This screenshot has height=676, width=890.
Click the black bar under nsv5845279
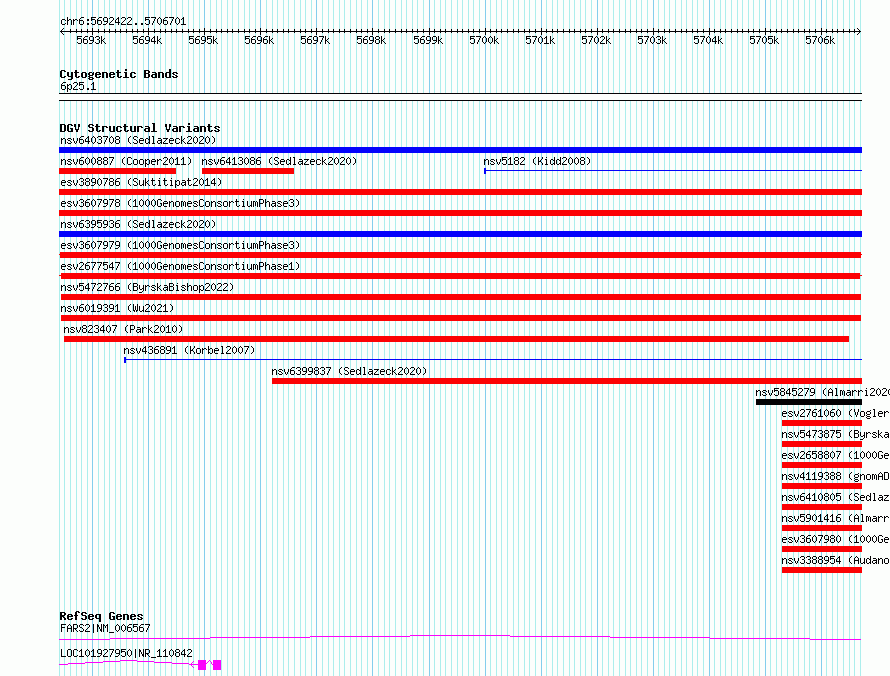pos(809,402)
